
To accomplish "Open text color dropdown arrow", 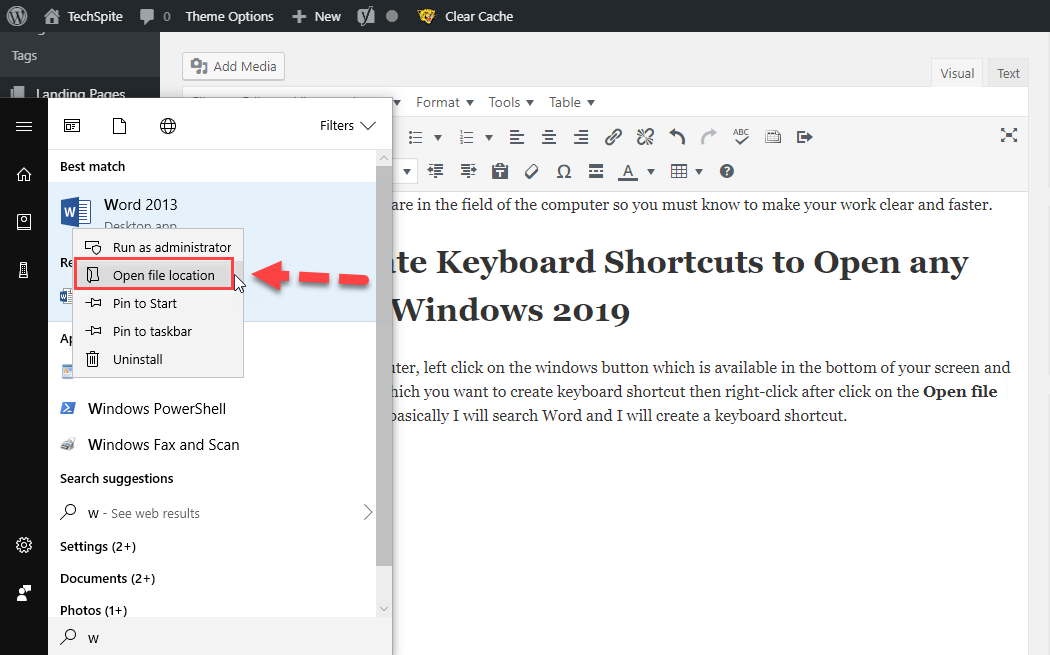I will [651, 171].
